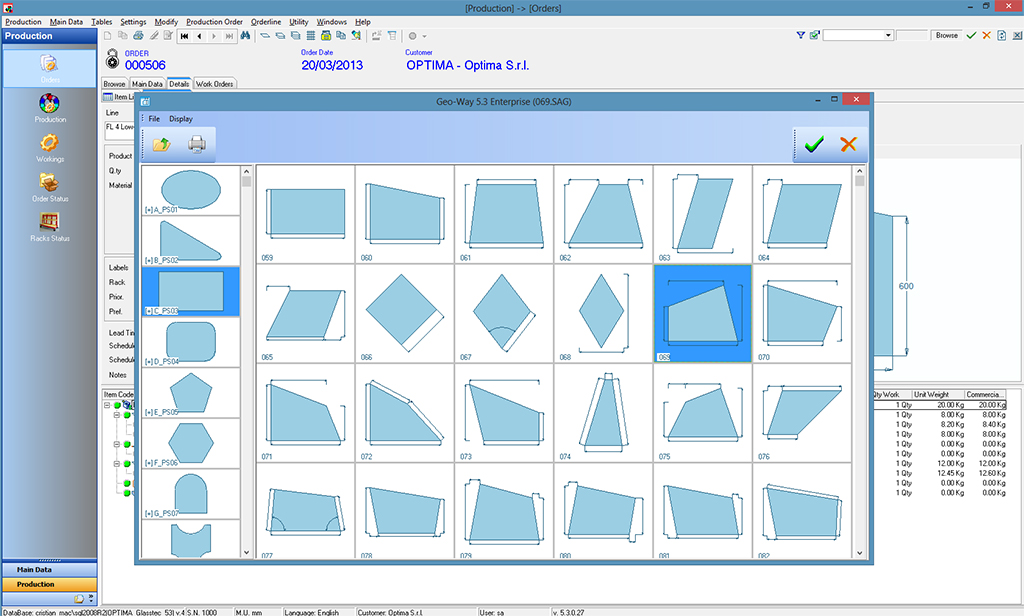The width and height of the screenshot is (1024, 616).
Task: Go to last record
Action: (229, 36)
